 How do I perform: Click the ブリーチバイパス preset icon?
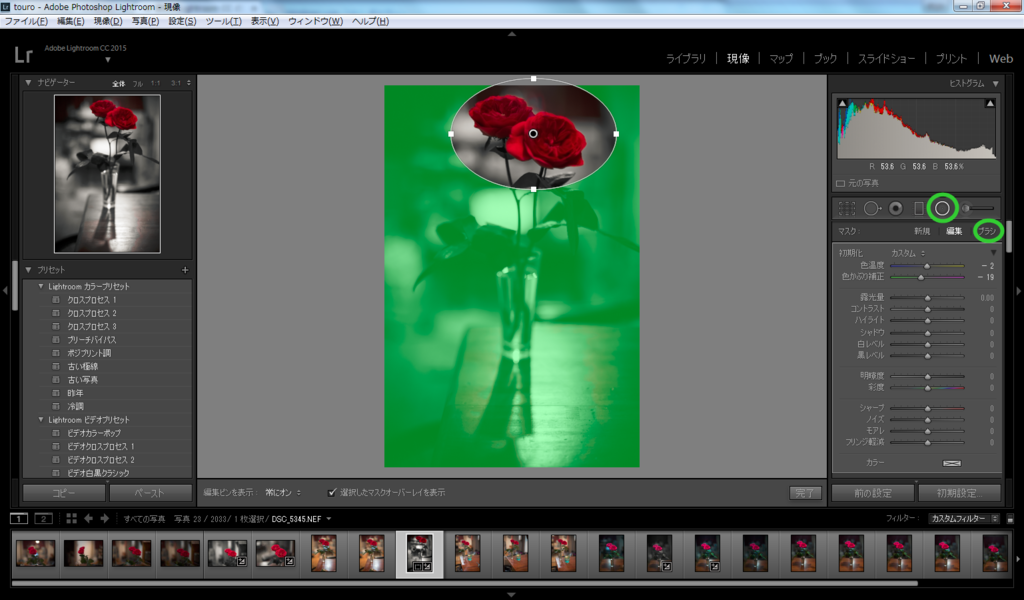click(56, 339)
